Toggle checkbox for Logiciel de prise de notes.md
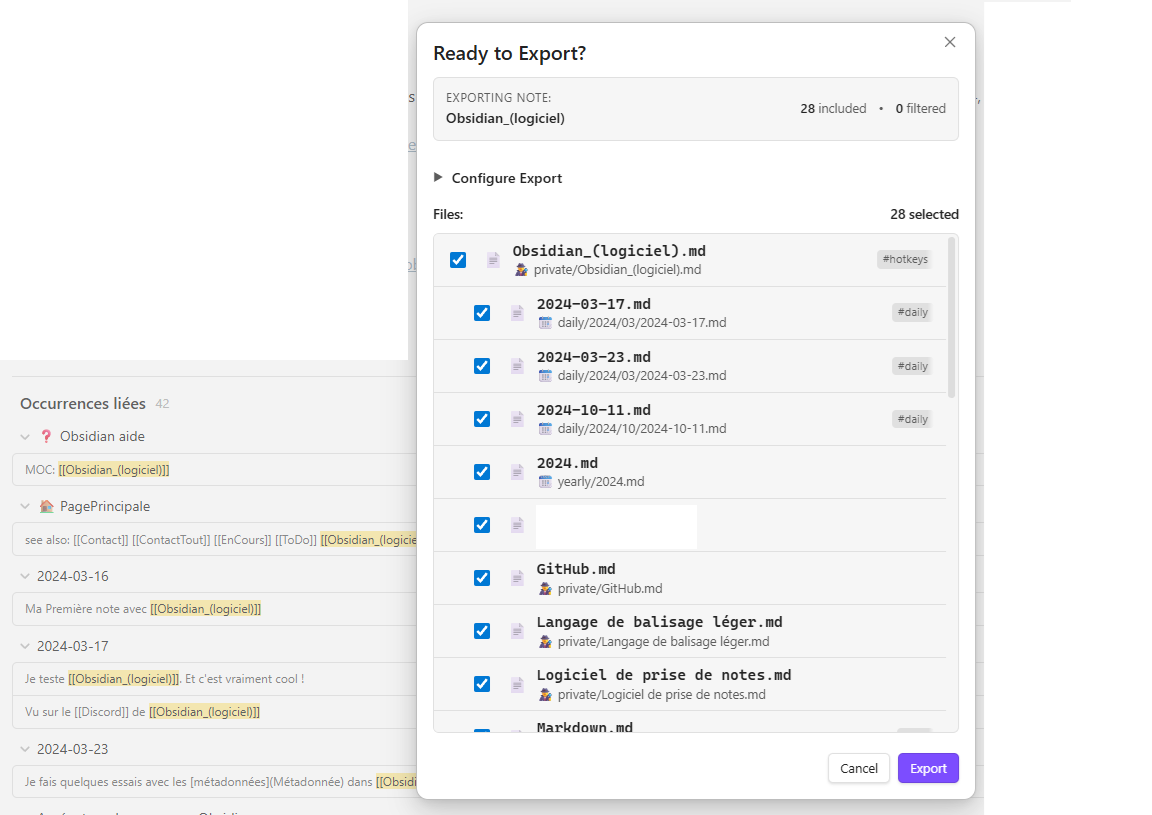 point(482,684)
